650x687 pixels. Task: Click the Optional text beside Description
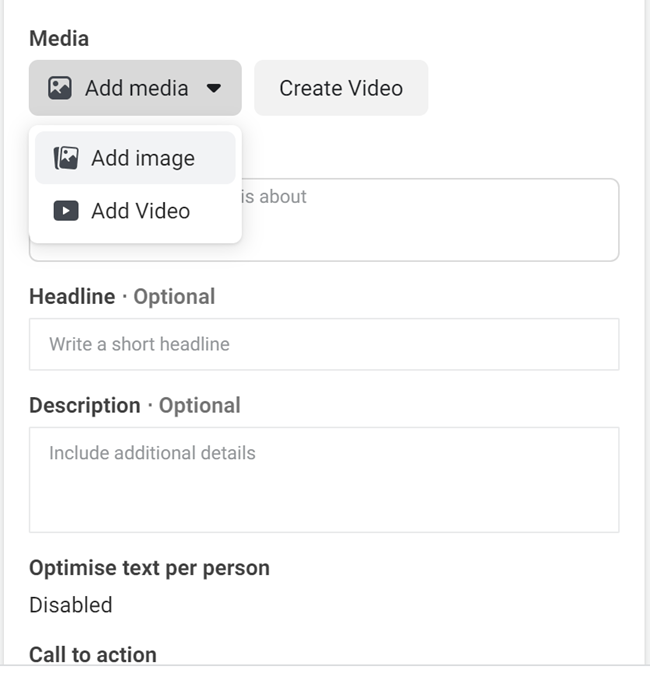(200, 406)
